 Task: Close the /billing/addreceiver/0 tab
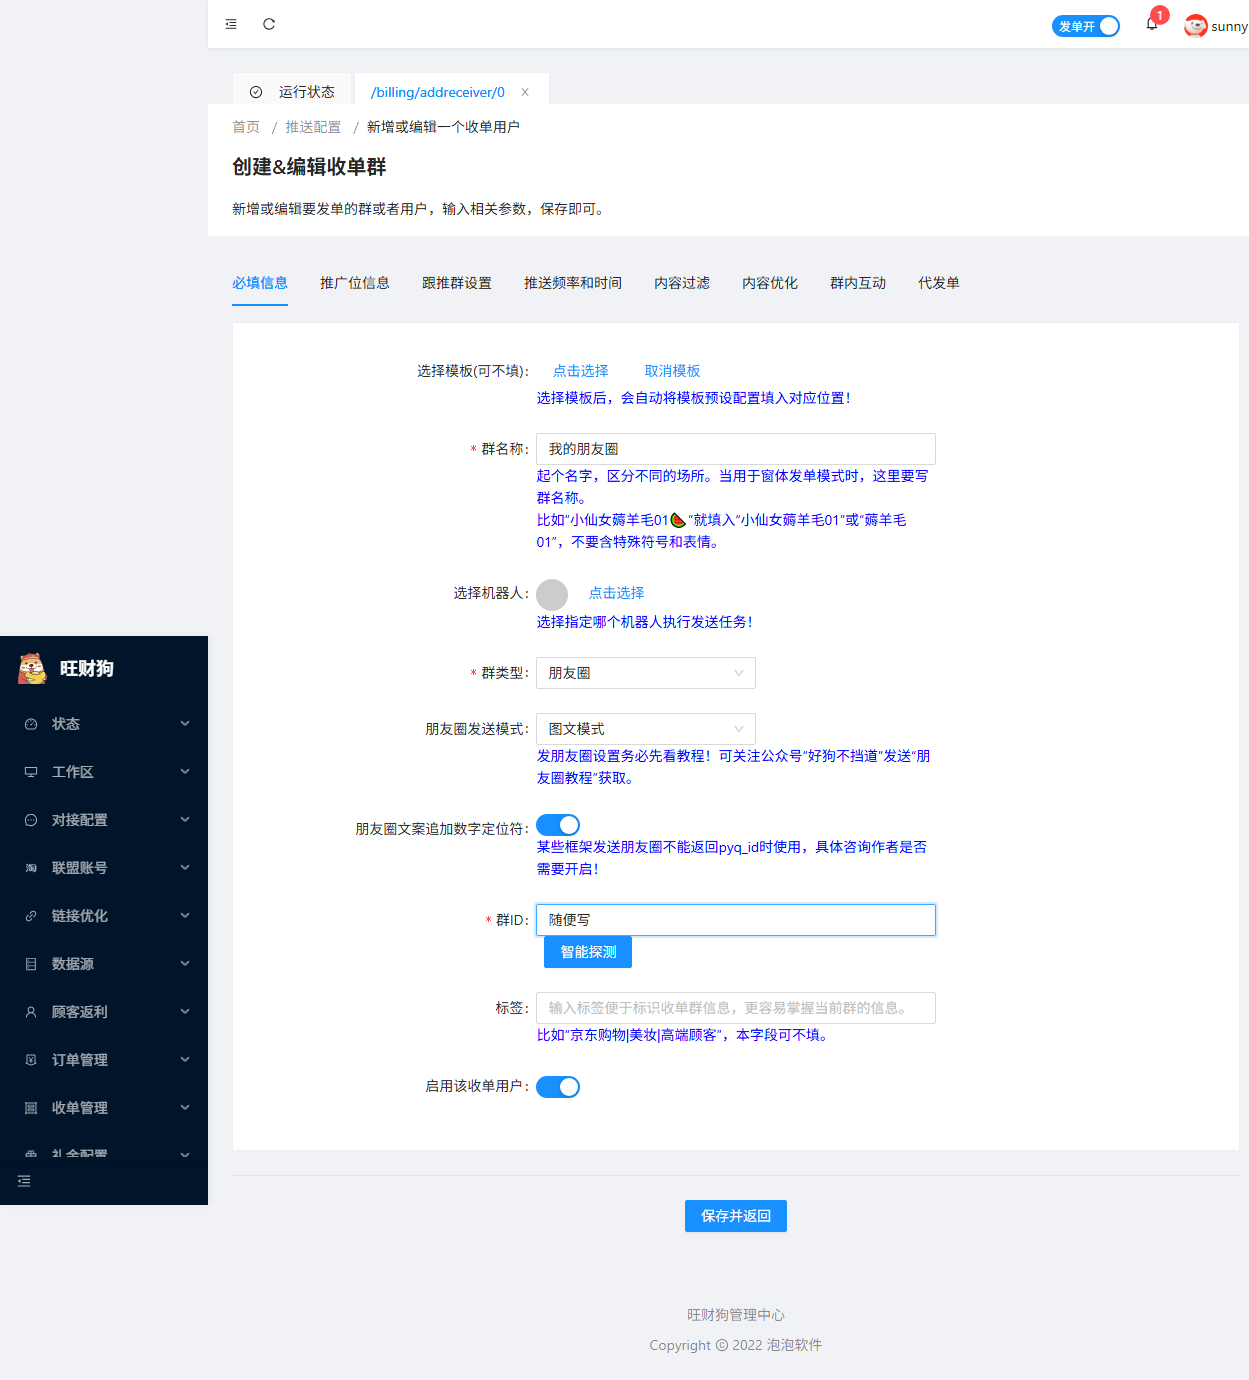click(x=525, y=92)
